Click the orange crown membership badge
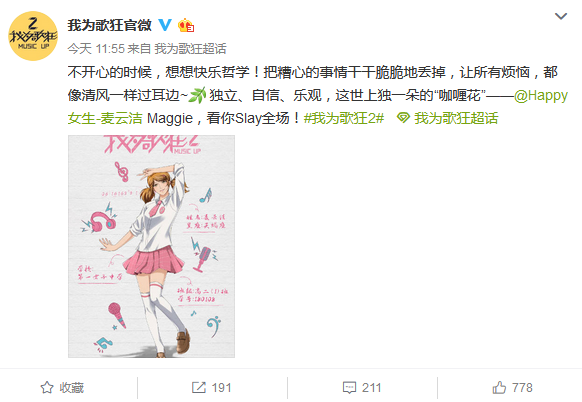Image resolution: width=582 pixels, height=402 pixels. [186, 26]
